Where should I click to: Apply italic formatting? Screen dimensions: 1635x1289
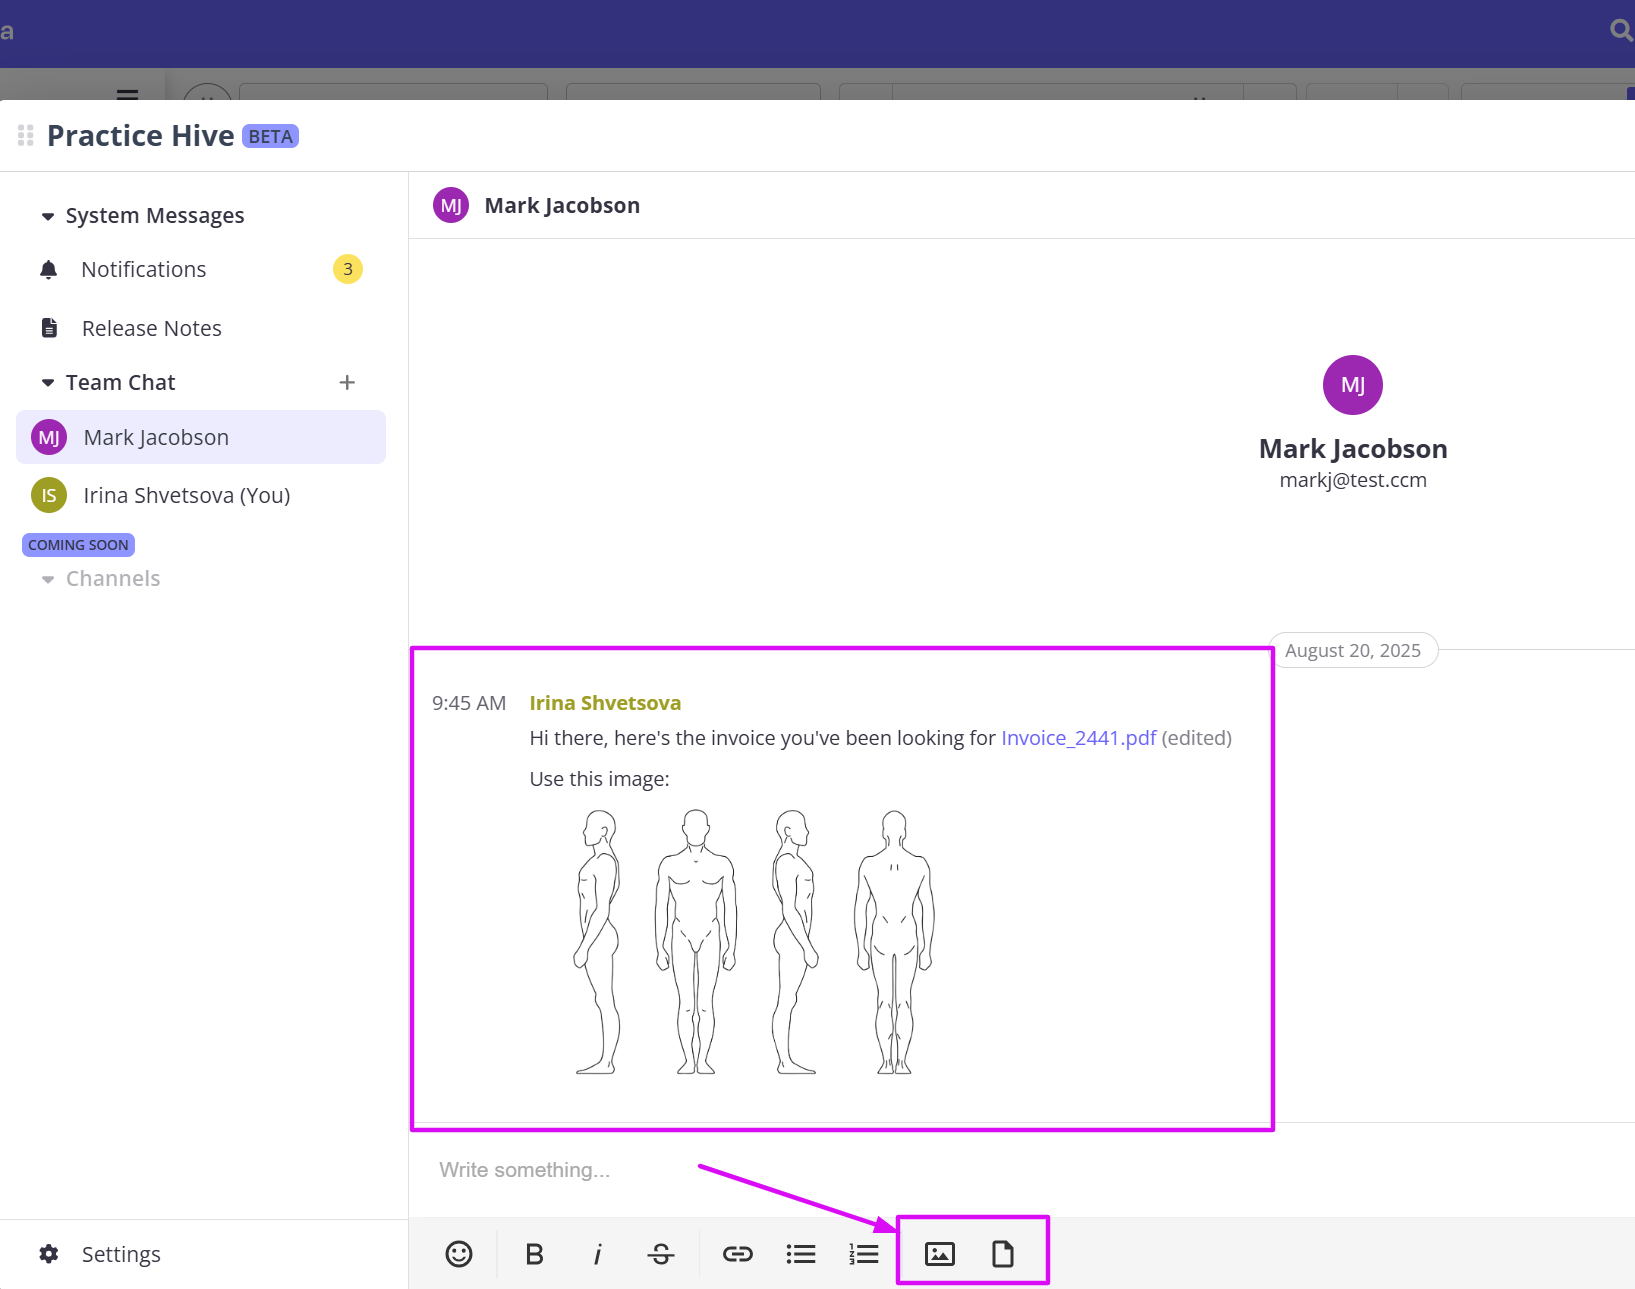coord(597,1253)
